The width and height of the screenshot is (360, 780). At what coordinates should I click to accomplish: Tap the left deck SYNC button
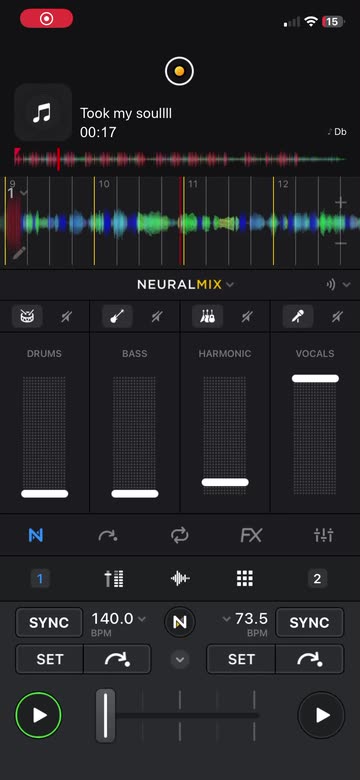[x=49, y=622]
